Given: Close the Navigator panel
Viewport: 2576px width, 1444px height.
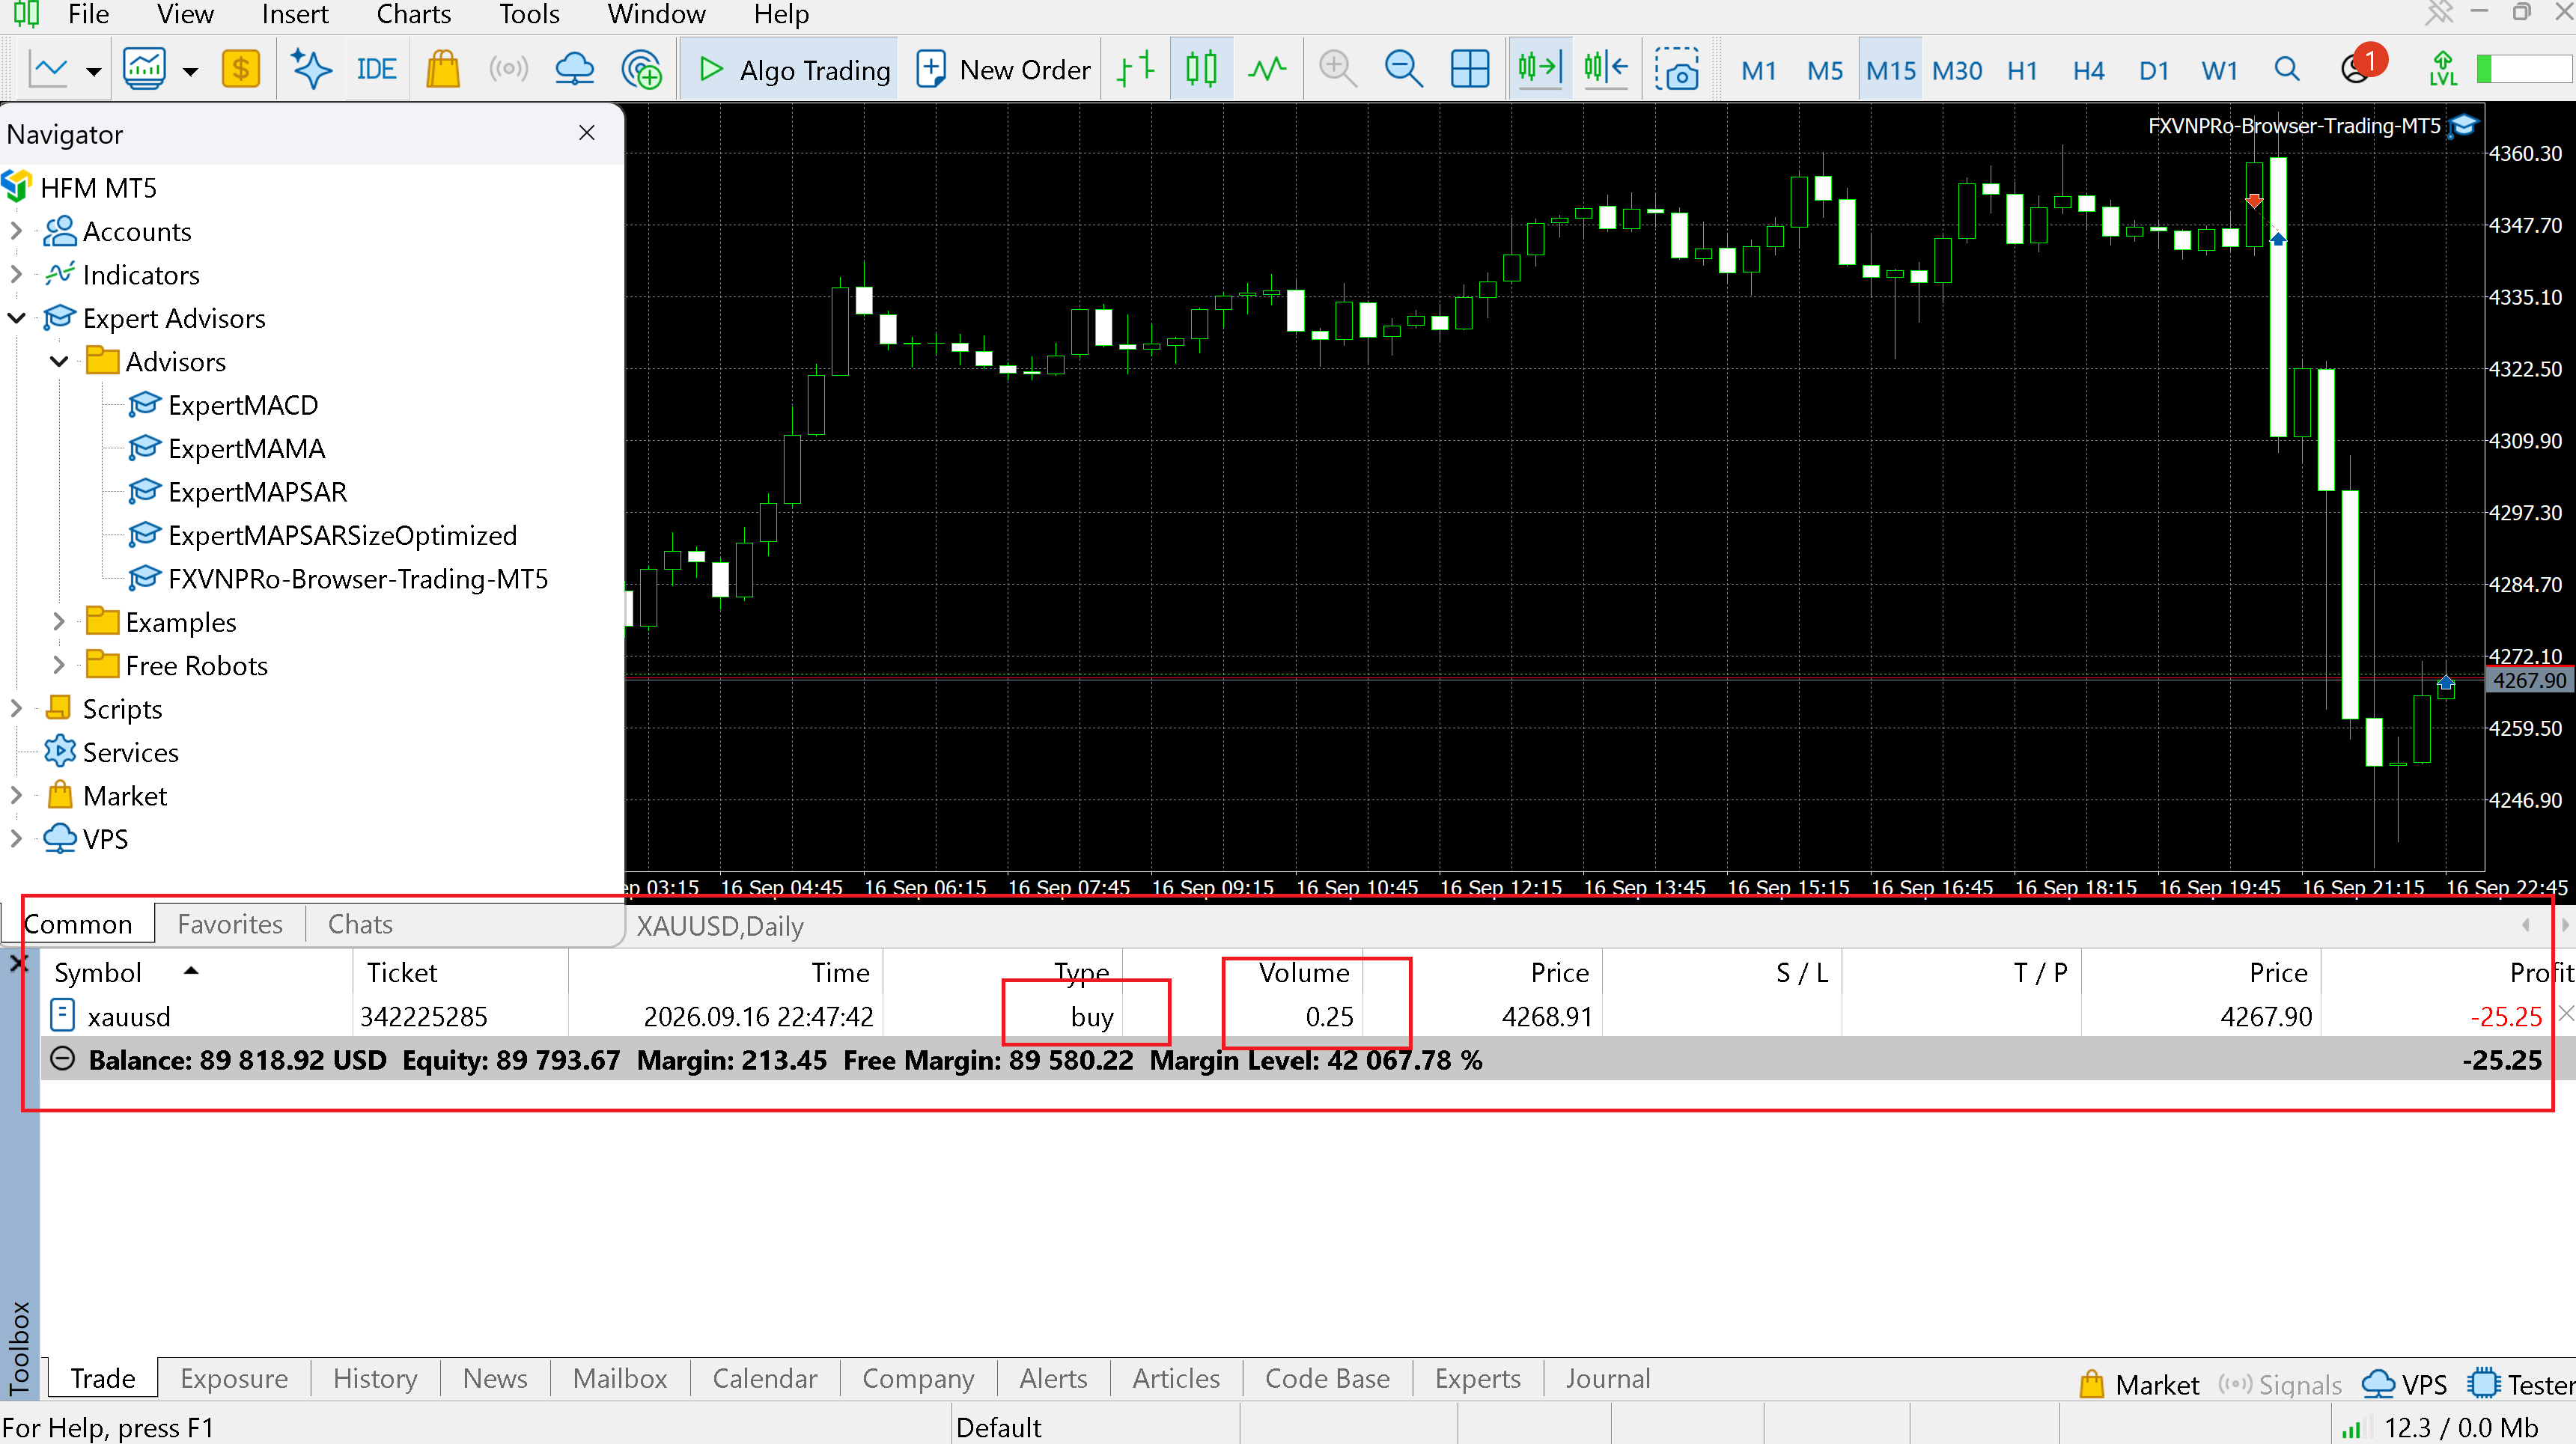Looking at the screenshot, I should [587, 133].
